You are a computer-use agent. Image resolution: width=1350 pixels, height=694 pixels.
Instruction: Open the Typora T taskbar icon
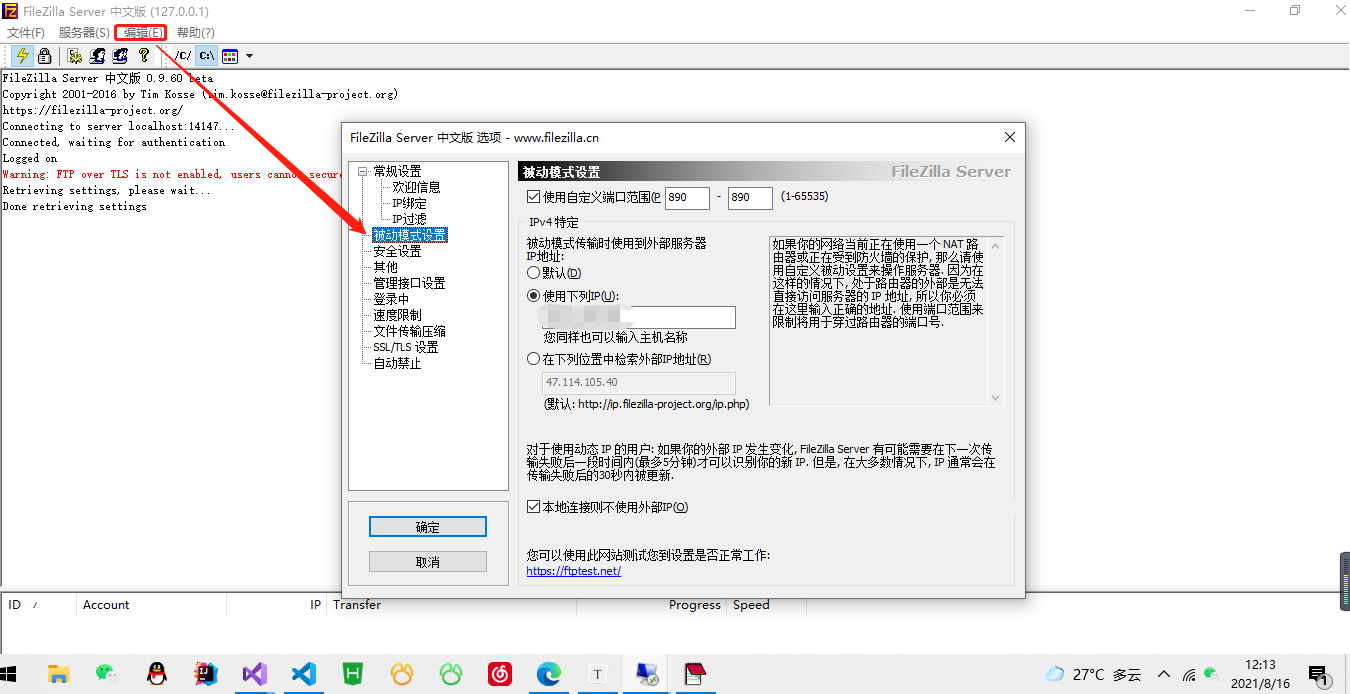598,674
